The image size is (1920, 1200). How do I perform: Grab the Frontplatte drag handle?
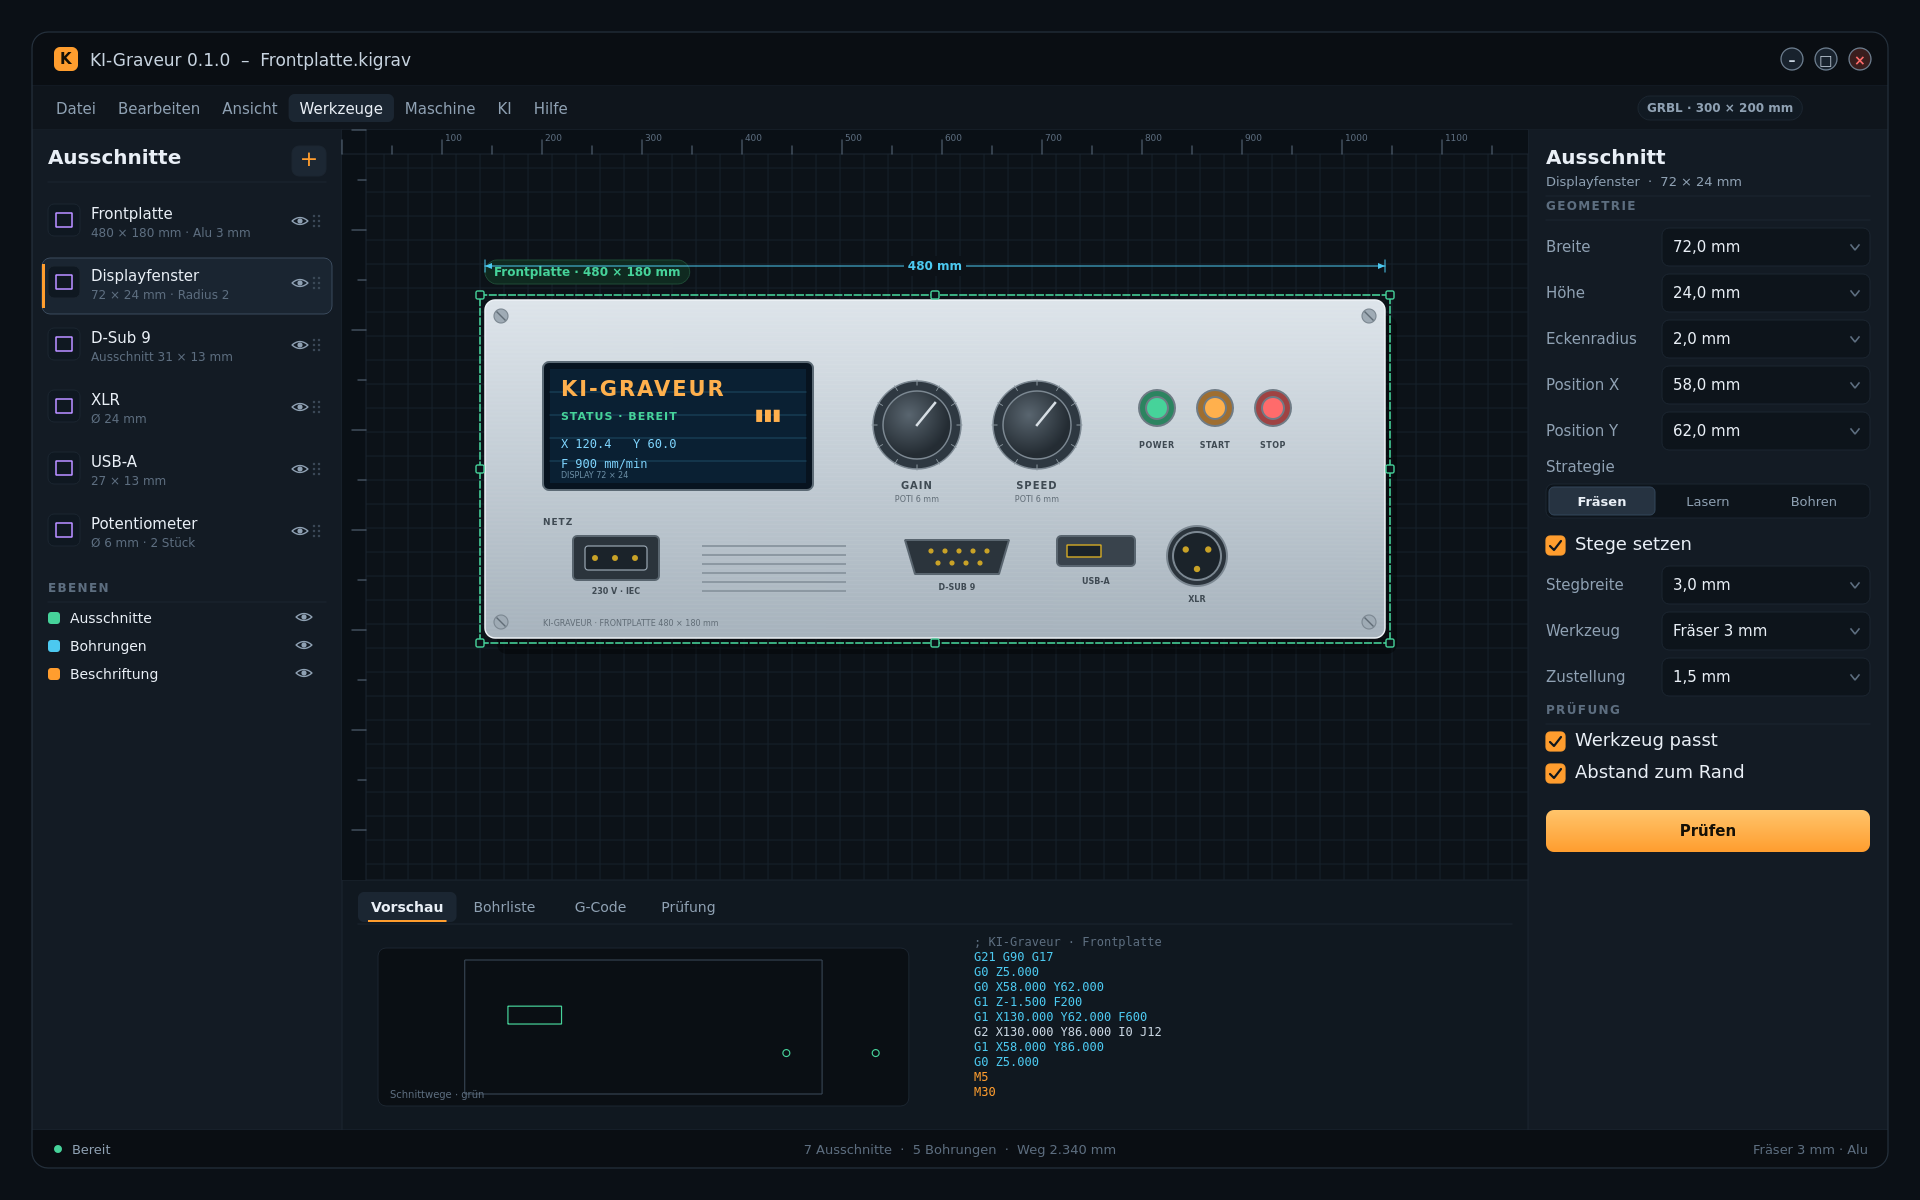pyautogui.click(x=317, y=221)
